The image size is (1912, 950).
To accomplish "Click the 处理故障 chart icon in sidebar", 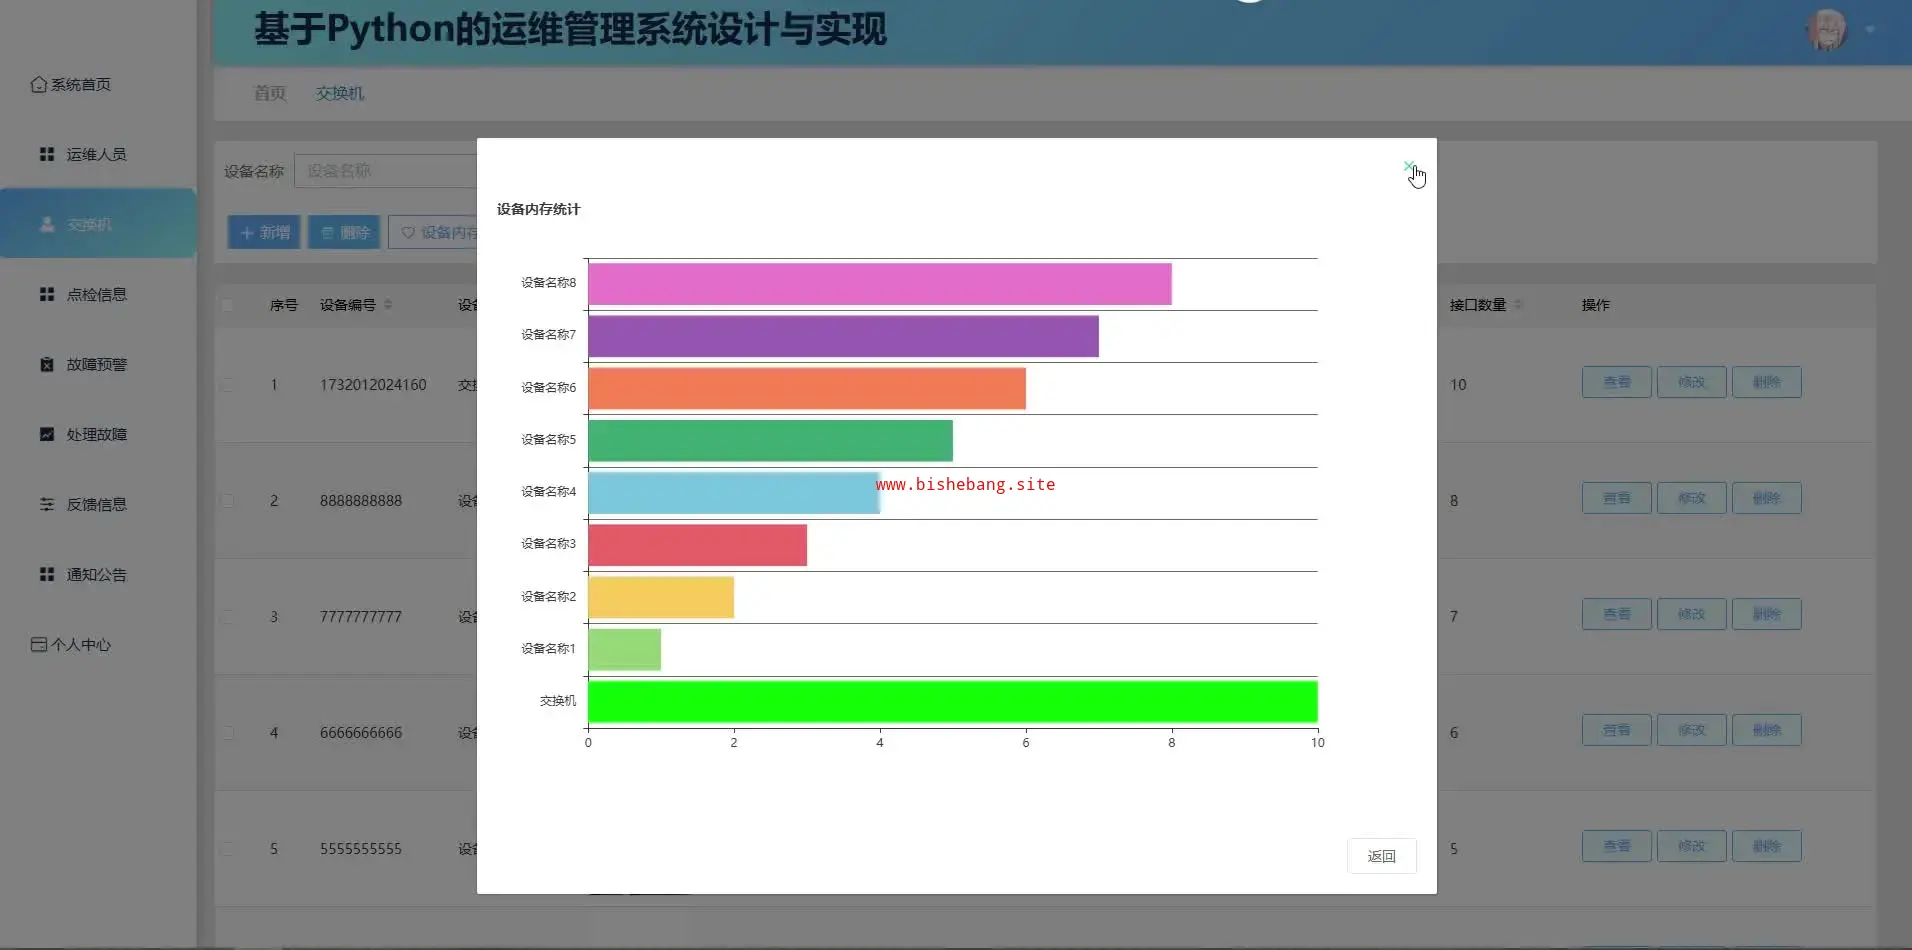I will 46,434.
